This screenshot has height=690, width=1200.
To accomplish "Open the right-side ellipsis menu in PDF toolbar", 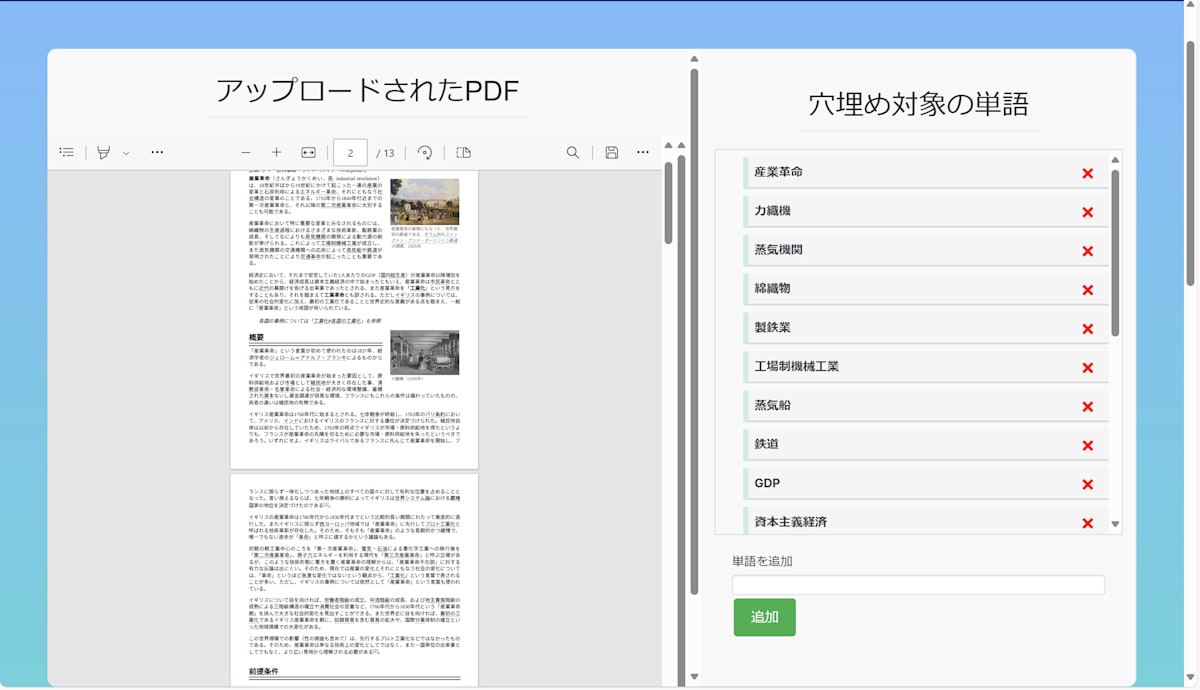I will (643, 152).
